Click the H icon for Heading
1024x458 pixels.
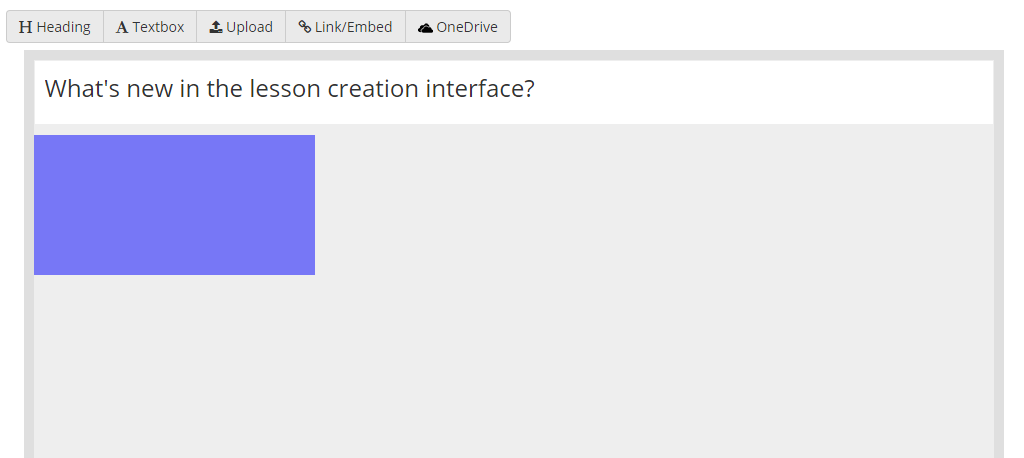pos(25,27)
